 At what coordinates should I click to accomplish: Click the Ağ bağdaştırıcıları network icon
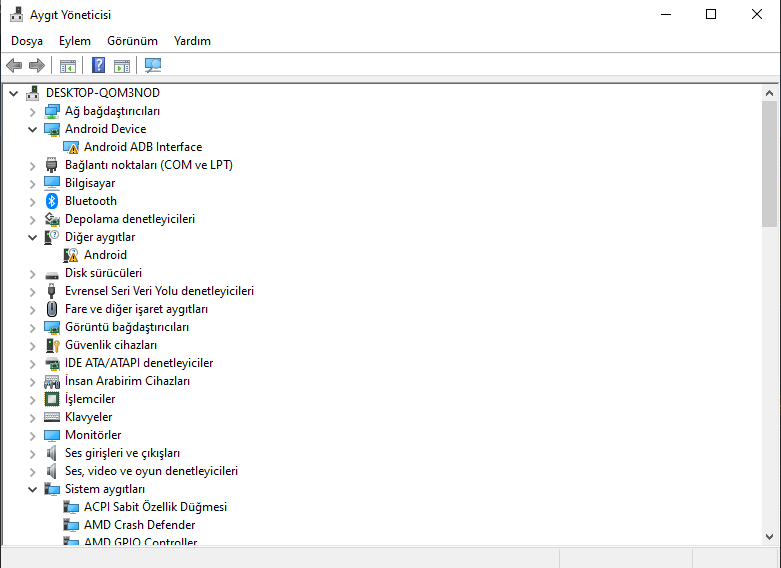tap(52, 111)
